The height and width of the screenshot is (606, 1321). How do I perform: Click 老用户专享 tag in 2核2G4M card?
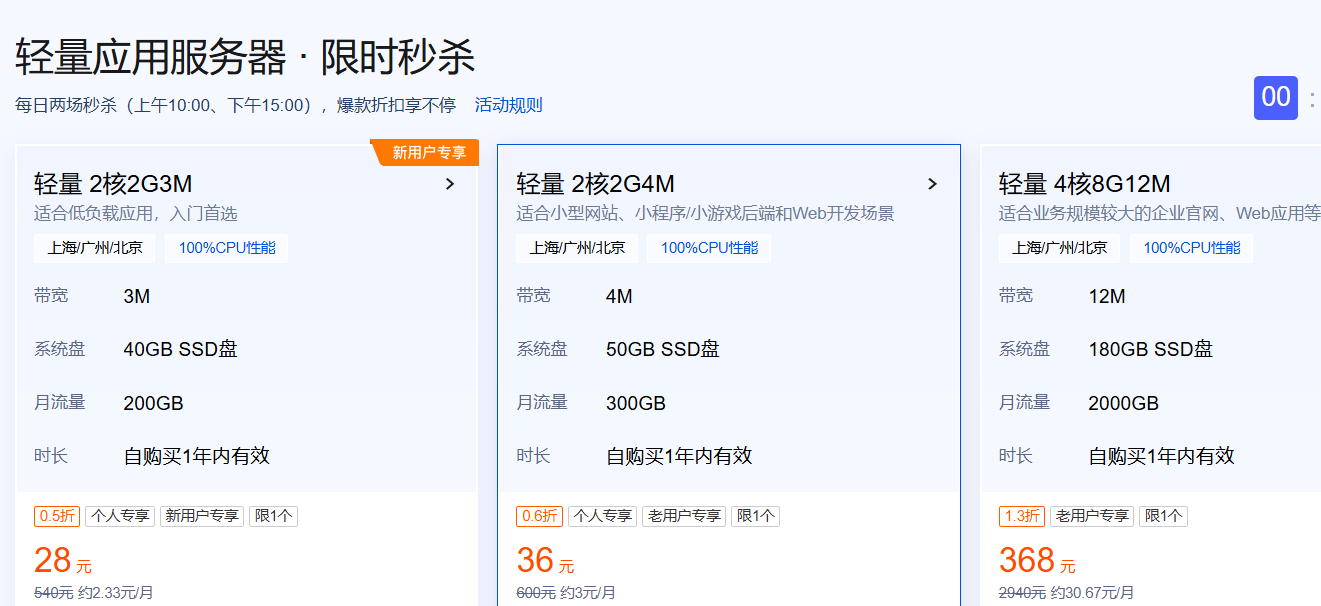(684, 516)
